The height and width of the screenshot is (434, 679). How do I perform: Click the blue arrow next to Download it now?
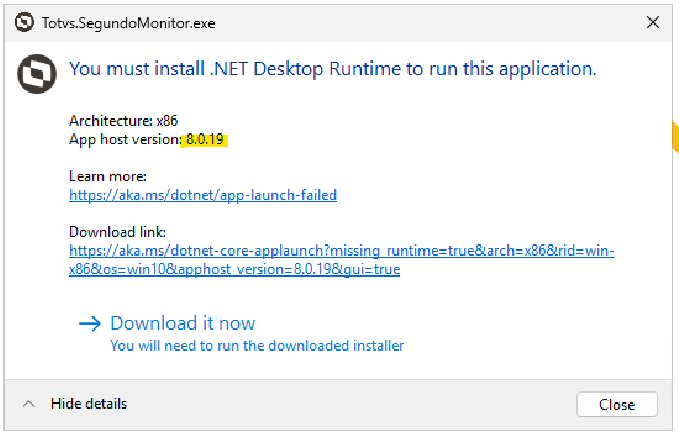(x=90, y=323)
